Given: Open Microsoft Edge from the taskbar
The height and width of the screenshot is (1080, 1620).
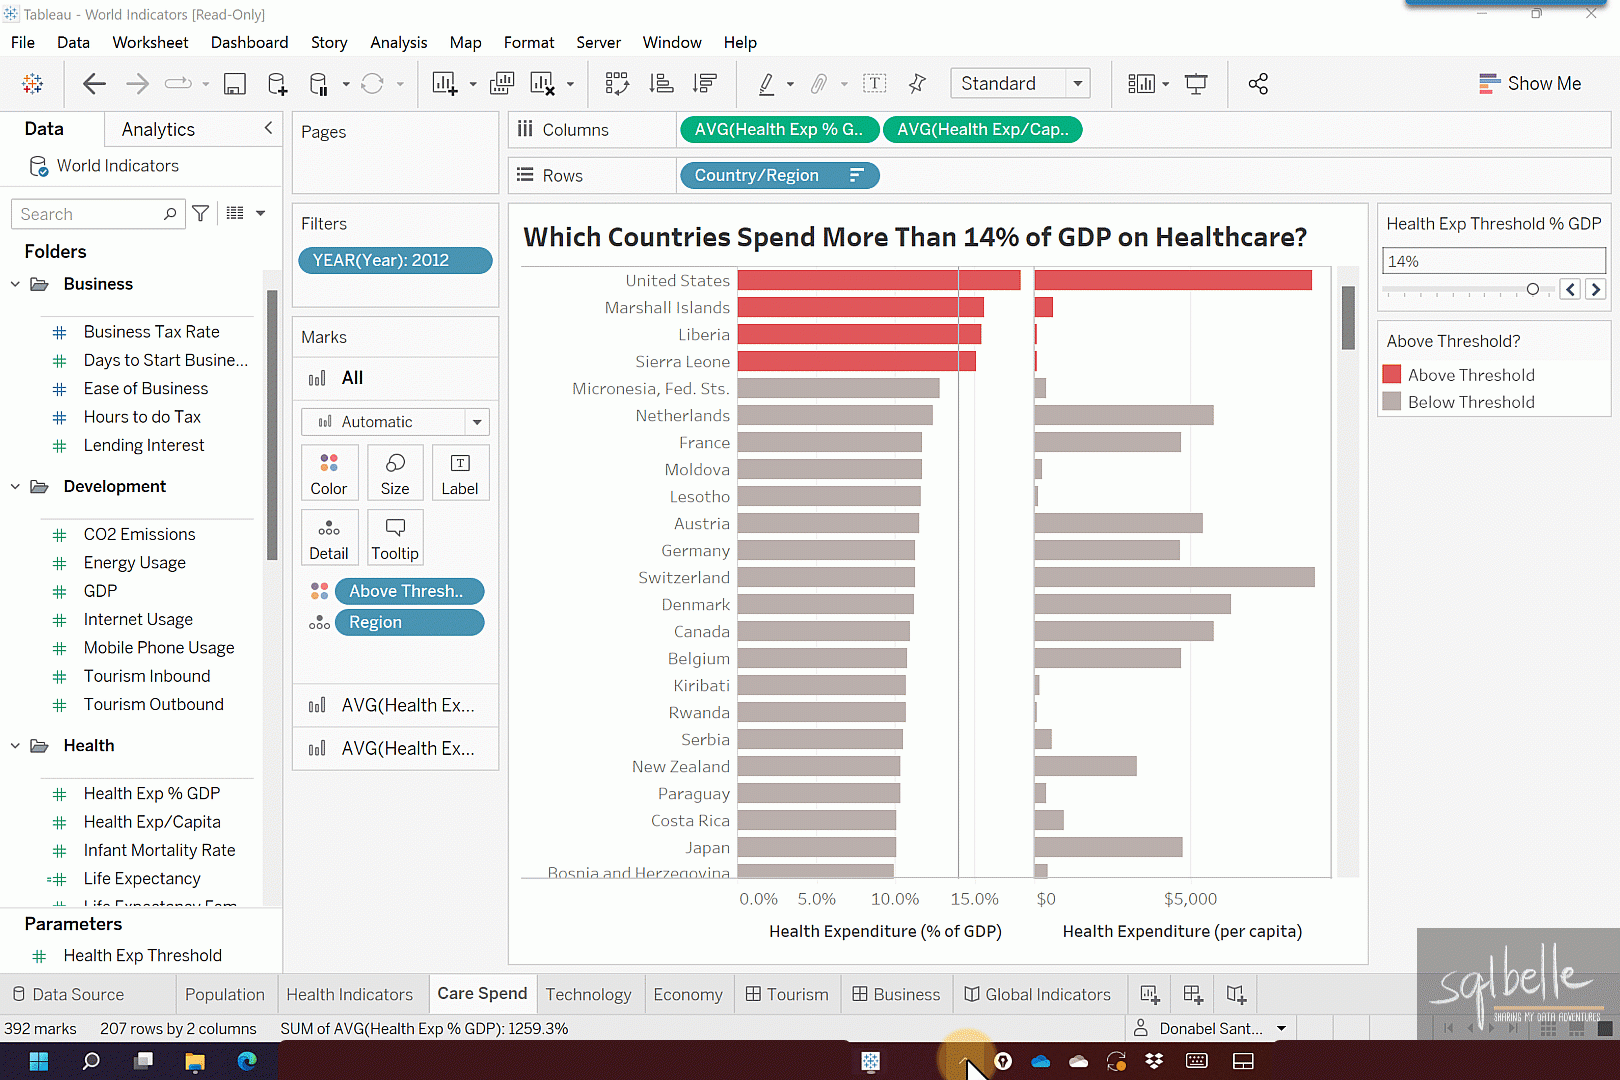Looking at the screenshot, I should [x=247, y=1061].
